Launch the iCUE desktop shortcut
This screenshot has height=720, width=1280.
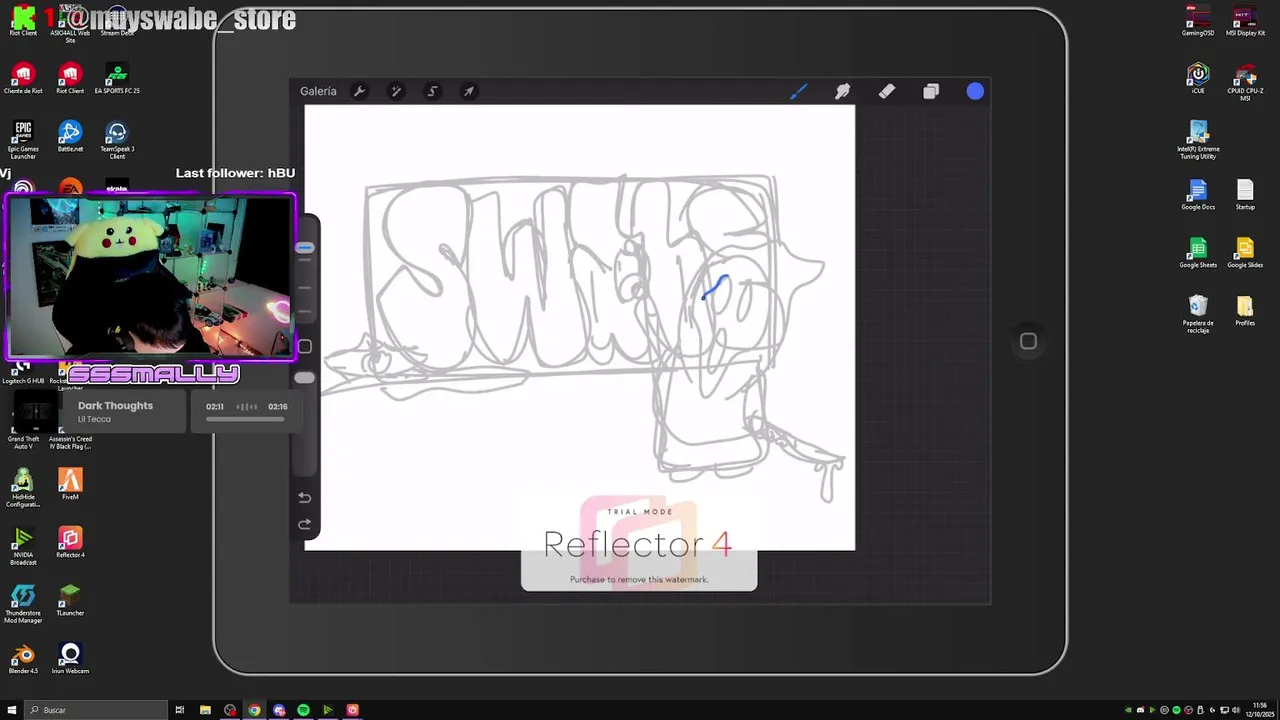point(1198,79)
